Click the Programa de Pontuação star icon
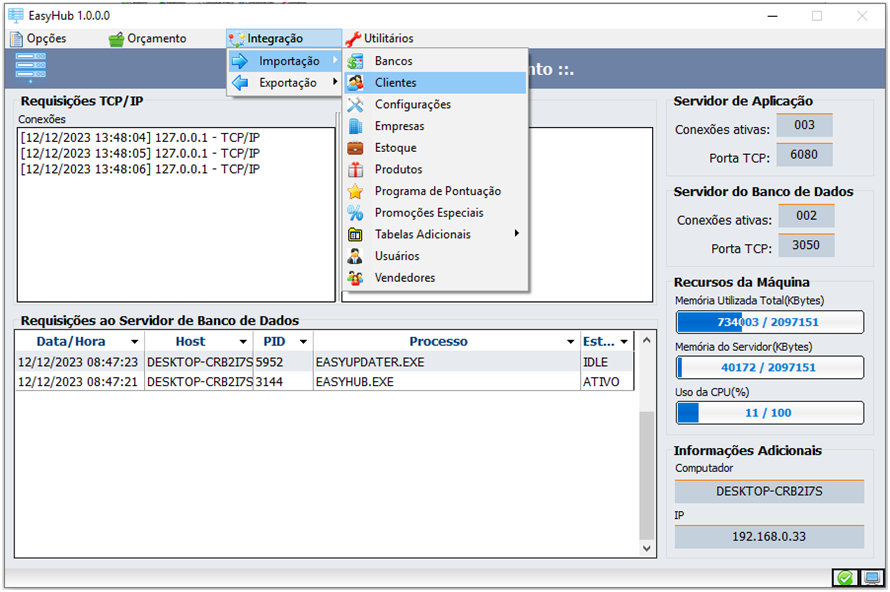The width and height of the screenshot is (890, 592). (x=355, y=191)
